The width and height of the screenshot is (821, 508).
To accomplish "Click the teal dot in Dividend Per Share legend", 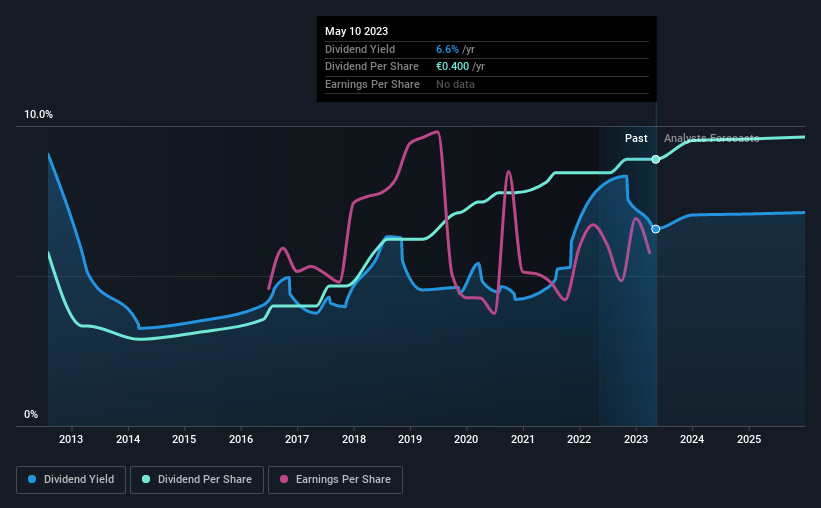I will click(146, 479).
